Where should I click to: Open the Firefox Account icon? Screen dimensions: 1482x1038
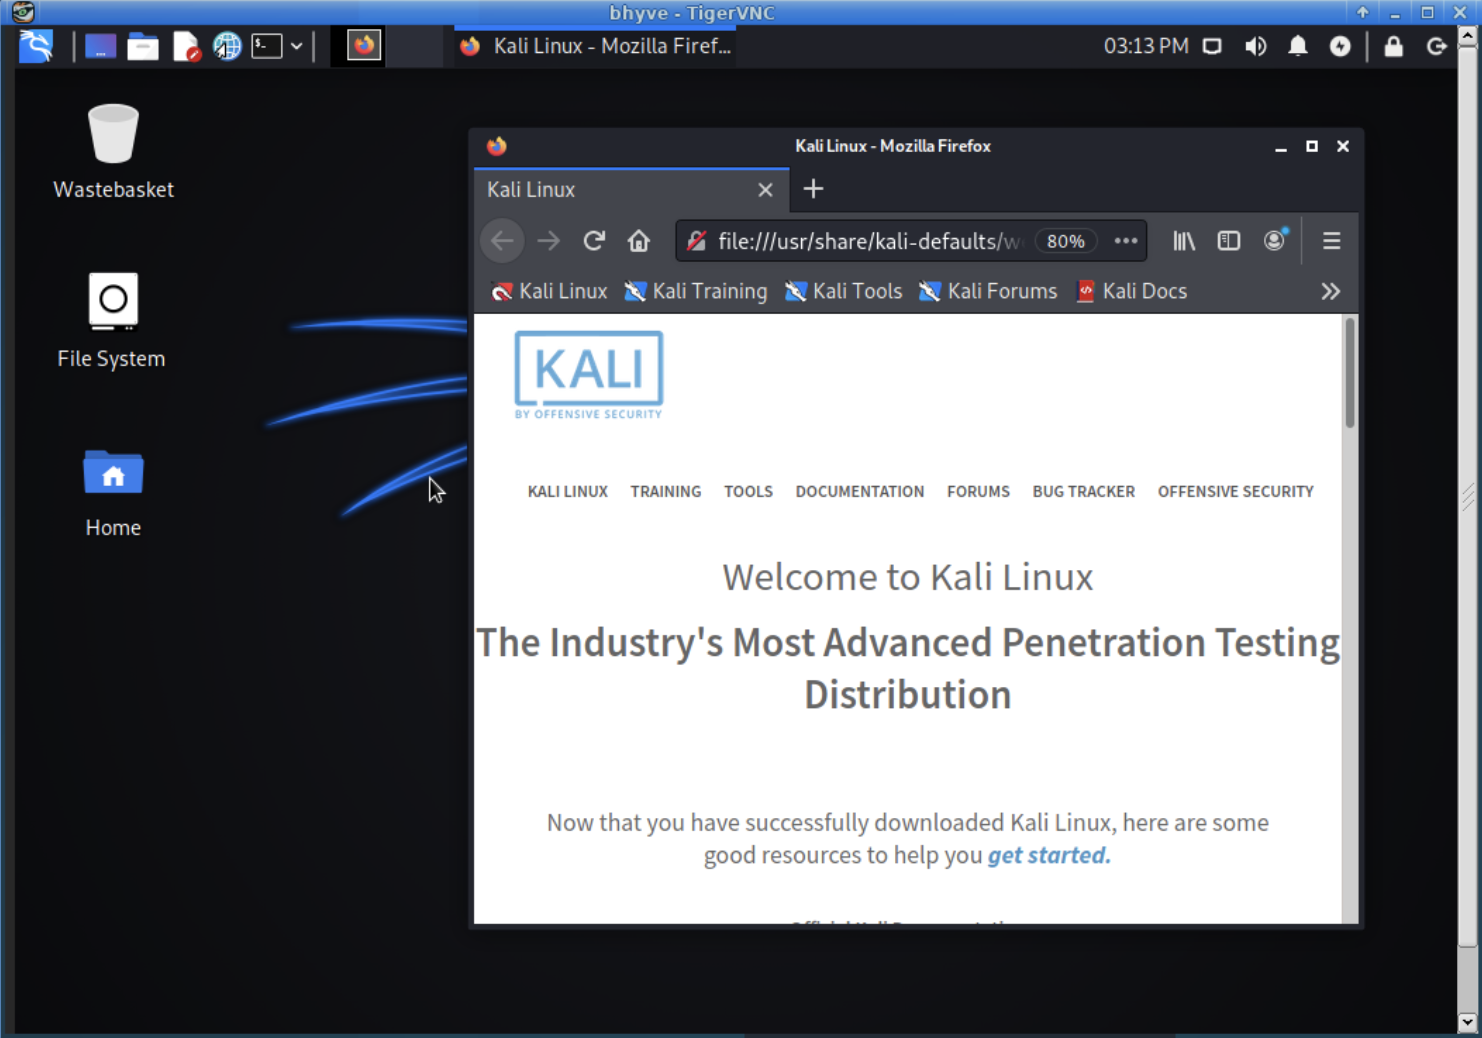[x=1274, y=241]
